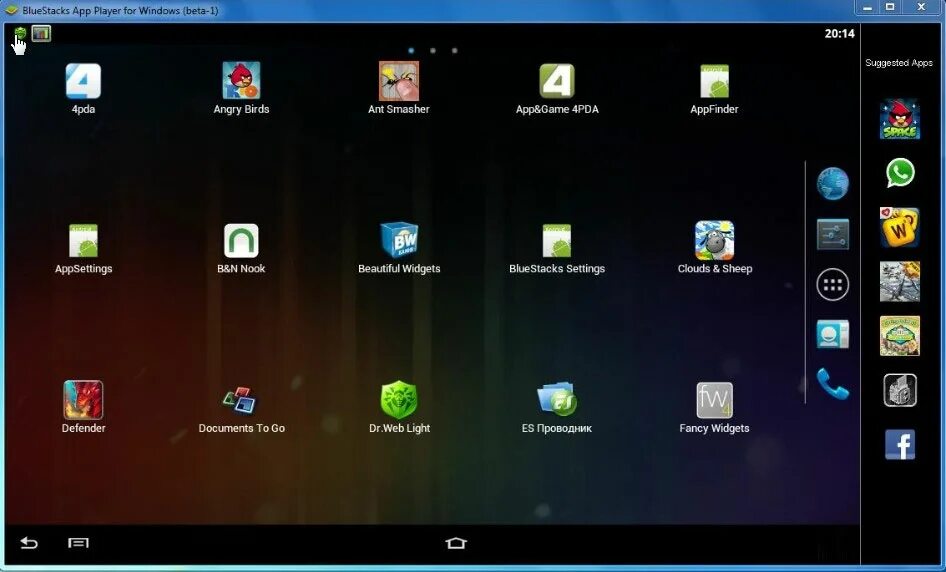
Task: Open the aerial battle game suggested app
Action: tap(900, 281)
